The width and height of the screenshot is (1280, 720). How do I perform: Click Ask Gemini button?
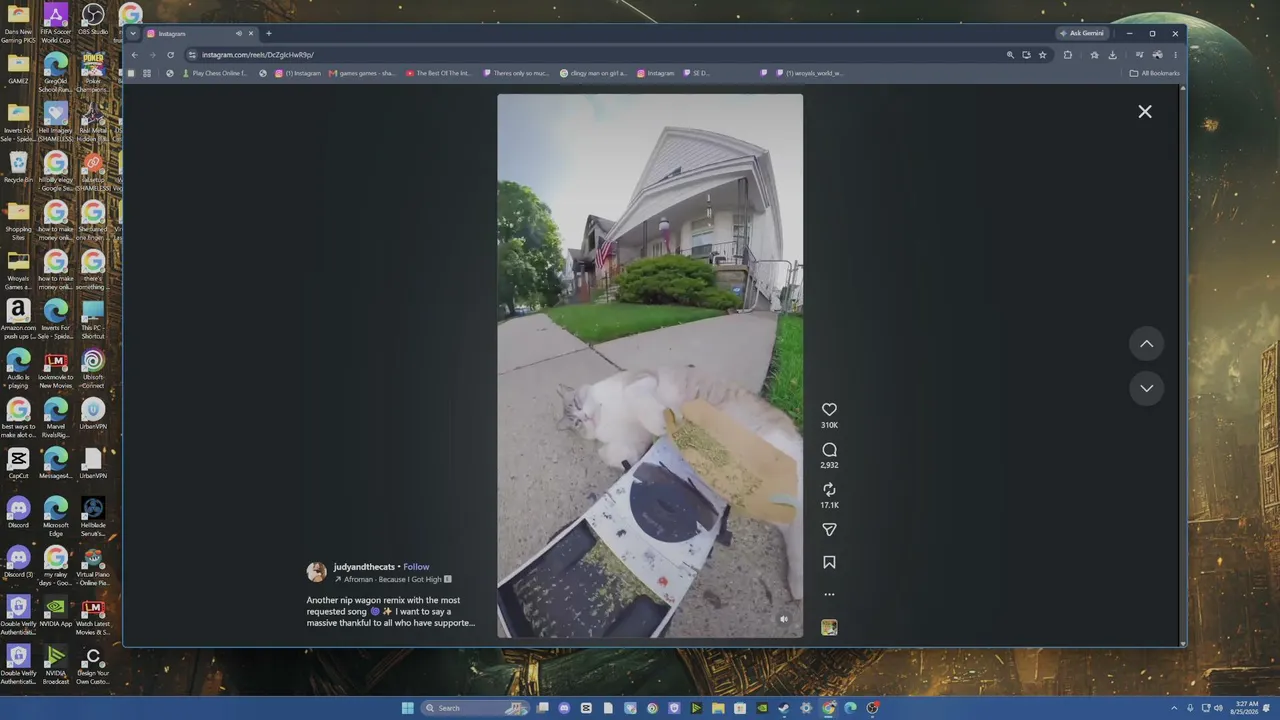click(1083, 33)
